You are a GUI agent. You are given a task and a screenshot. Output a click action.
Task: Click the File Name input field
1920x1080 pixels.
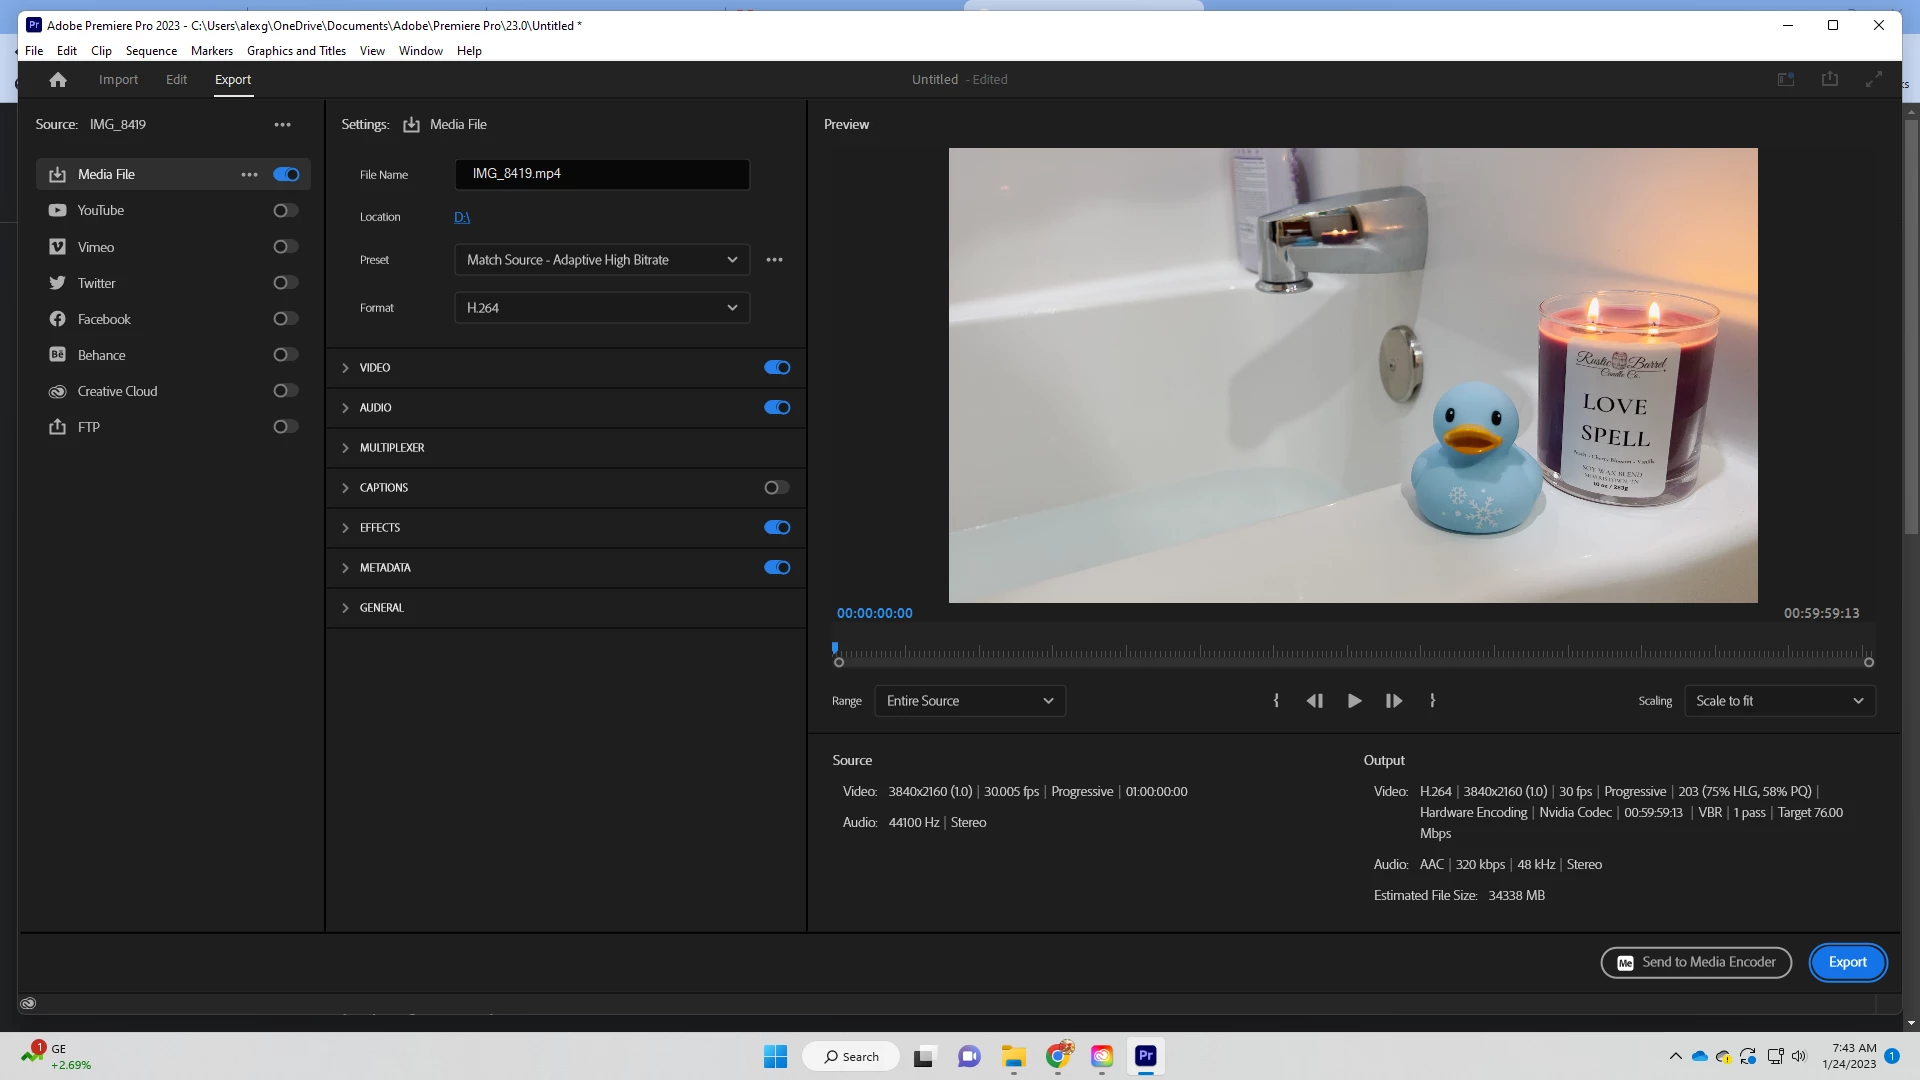(601, 174)
